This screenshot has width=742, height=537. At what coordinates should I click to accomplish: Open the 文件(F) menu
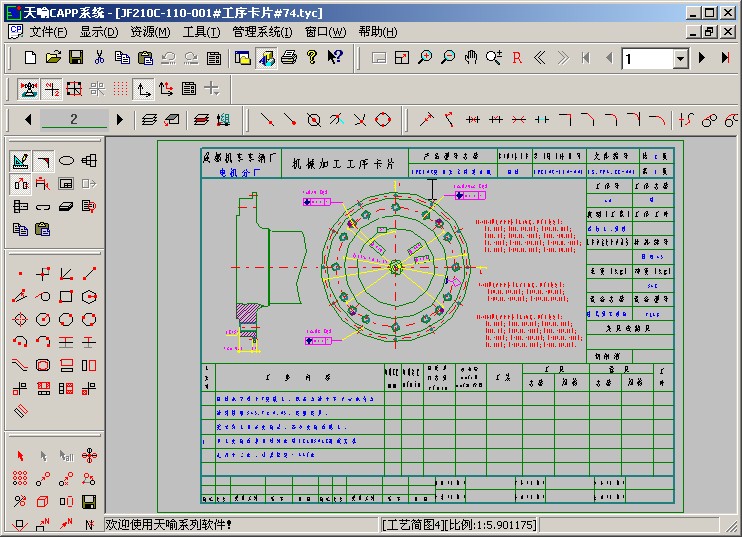[x=48, y=32]
